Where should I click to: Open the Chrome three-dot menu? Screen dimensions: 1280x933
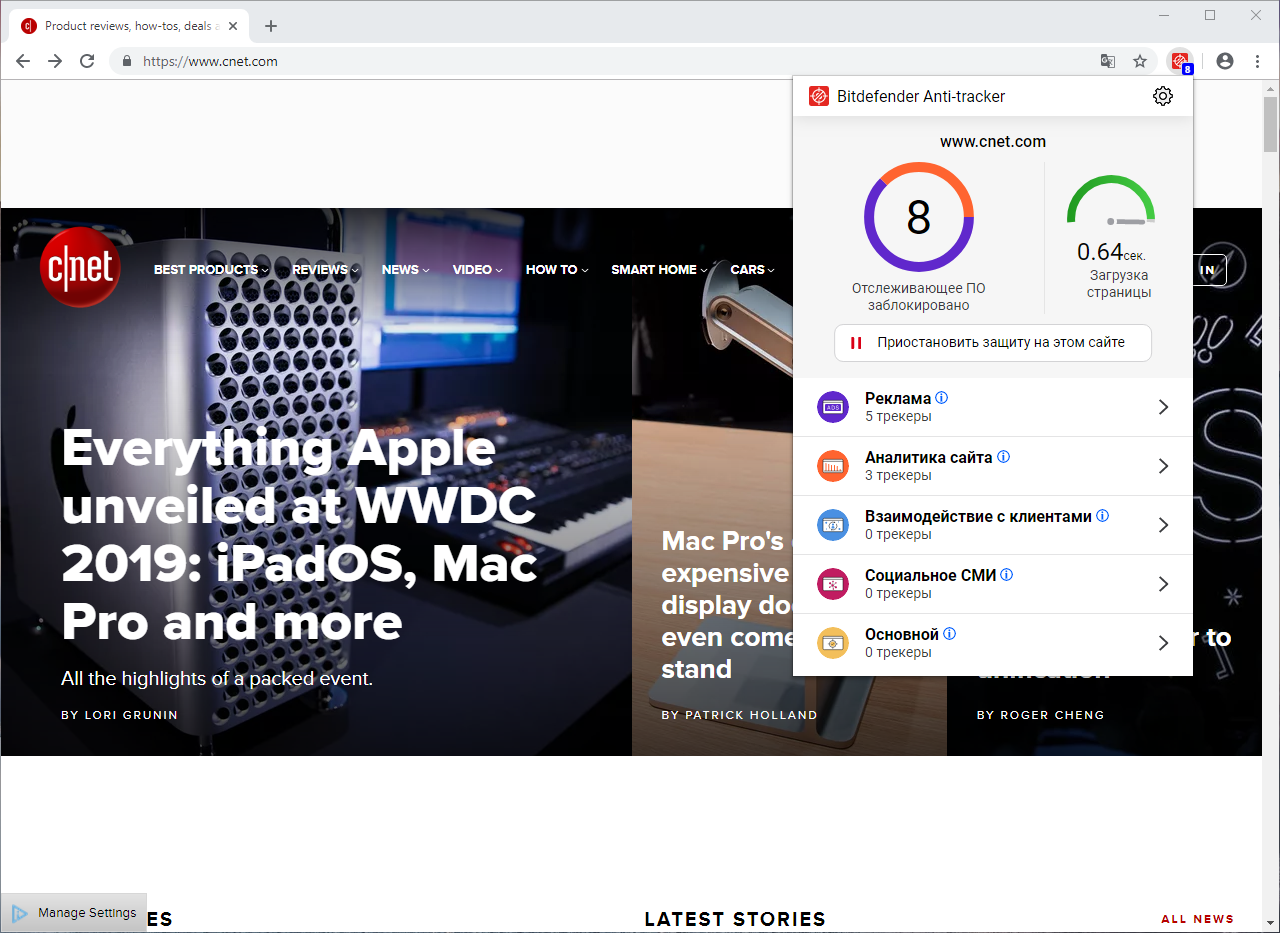pos(1257,61)
